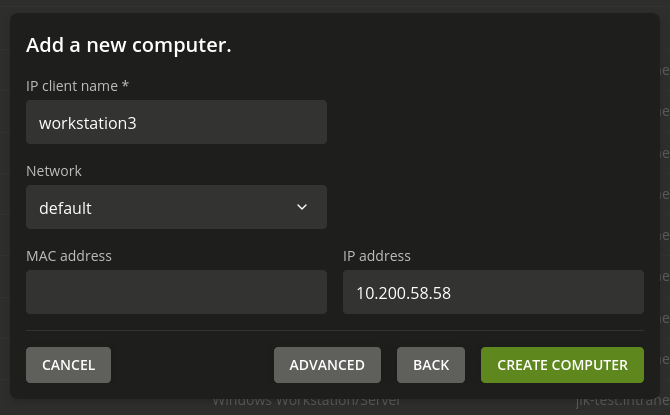This screenshot has height=415, width=670.
Task: Click the IP address input field
Action: [x=492, y=293]
